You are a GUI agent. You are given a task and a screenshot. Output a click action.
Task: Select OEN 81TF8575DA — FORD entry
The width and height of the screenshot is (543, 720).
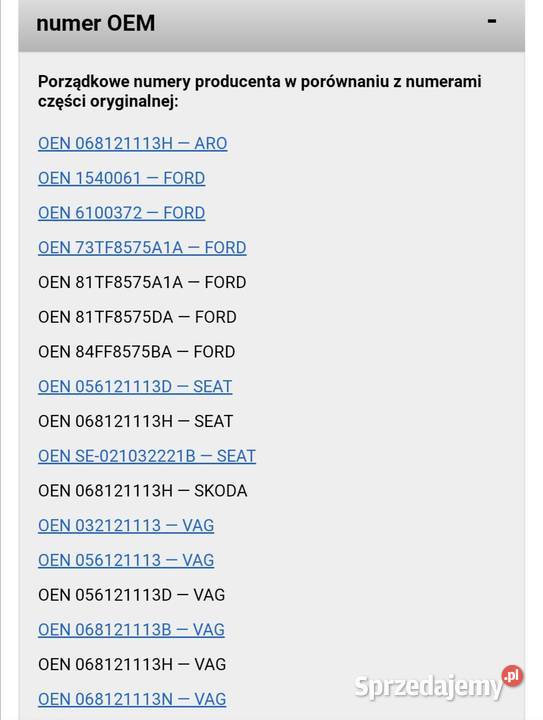[137, 317]
